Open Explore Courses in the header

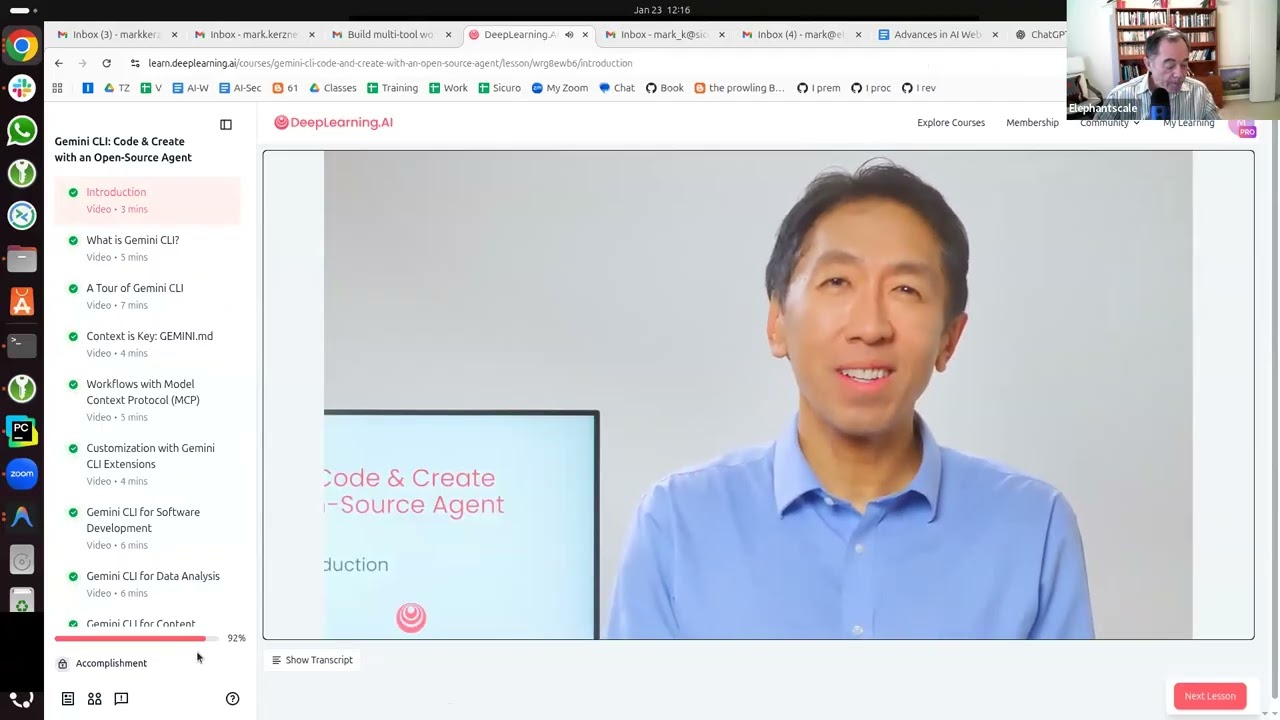(x=951, y=123)
